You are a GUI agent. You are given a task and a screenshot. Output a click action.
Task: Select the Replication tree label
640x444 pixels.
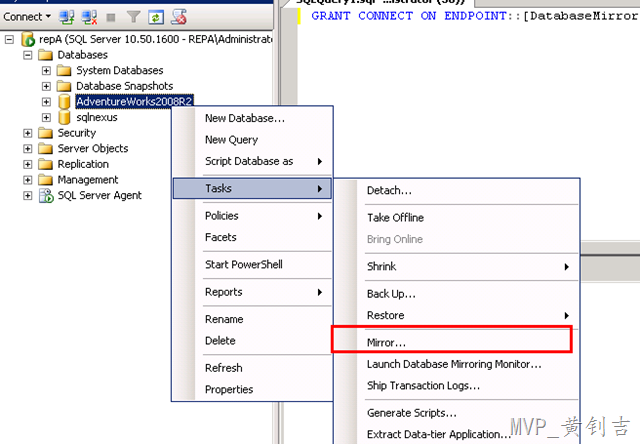pyautogui.click(x=83, y=164)
